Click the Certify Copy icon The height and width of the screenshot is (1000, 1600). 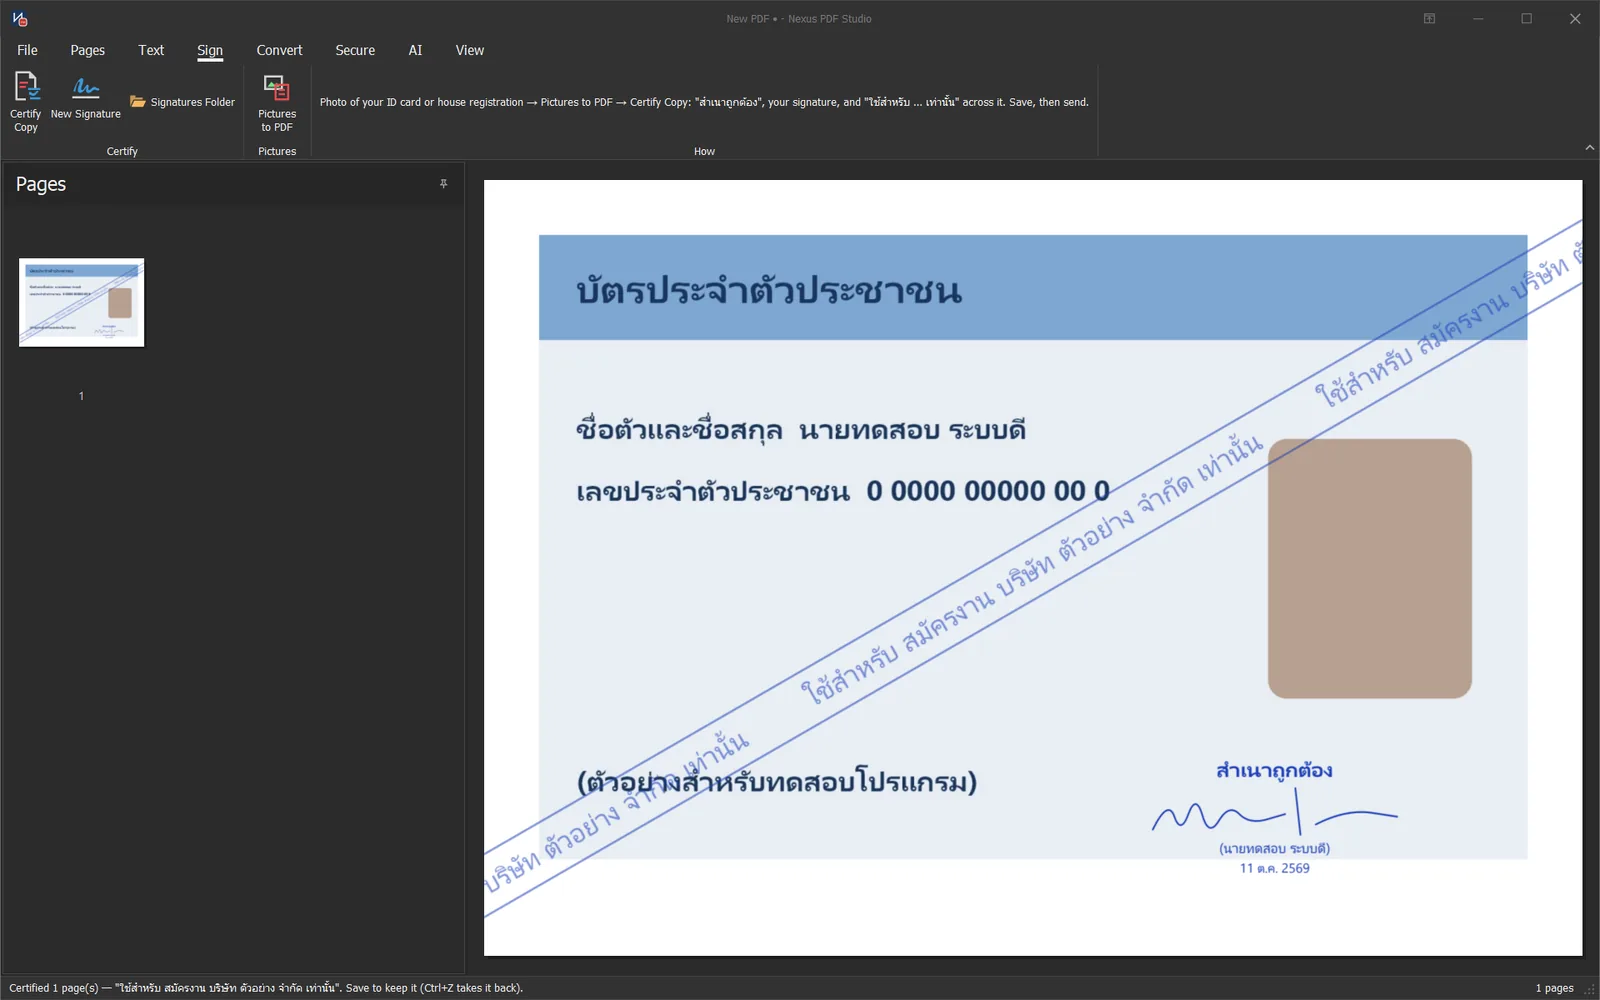pos(26,102)
